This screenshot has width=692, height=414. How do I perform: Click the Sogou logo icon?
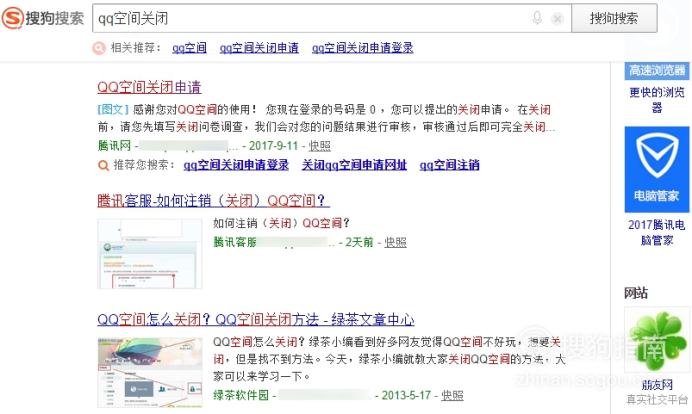coord(12,18)
